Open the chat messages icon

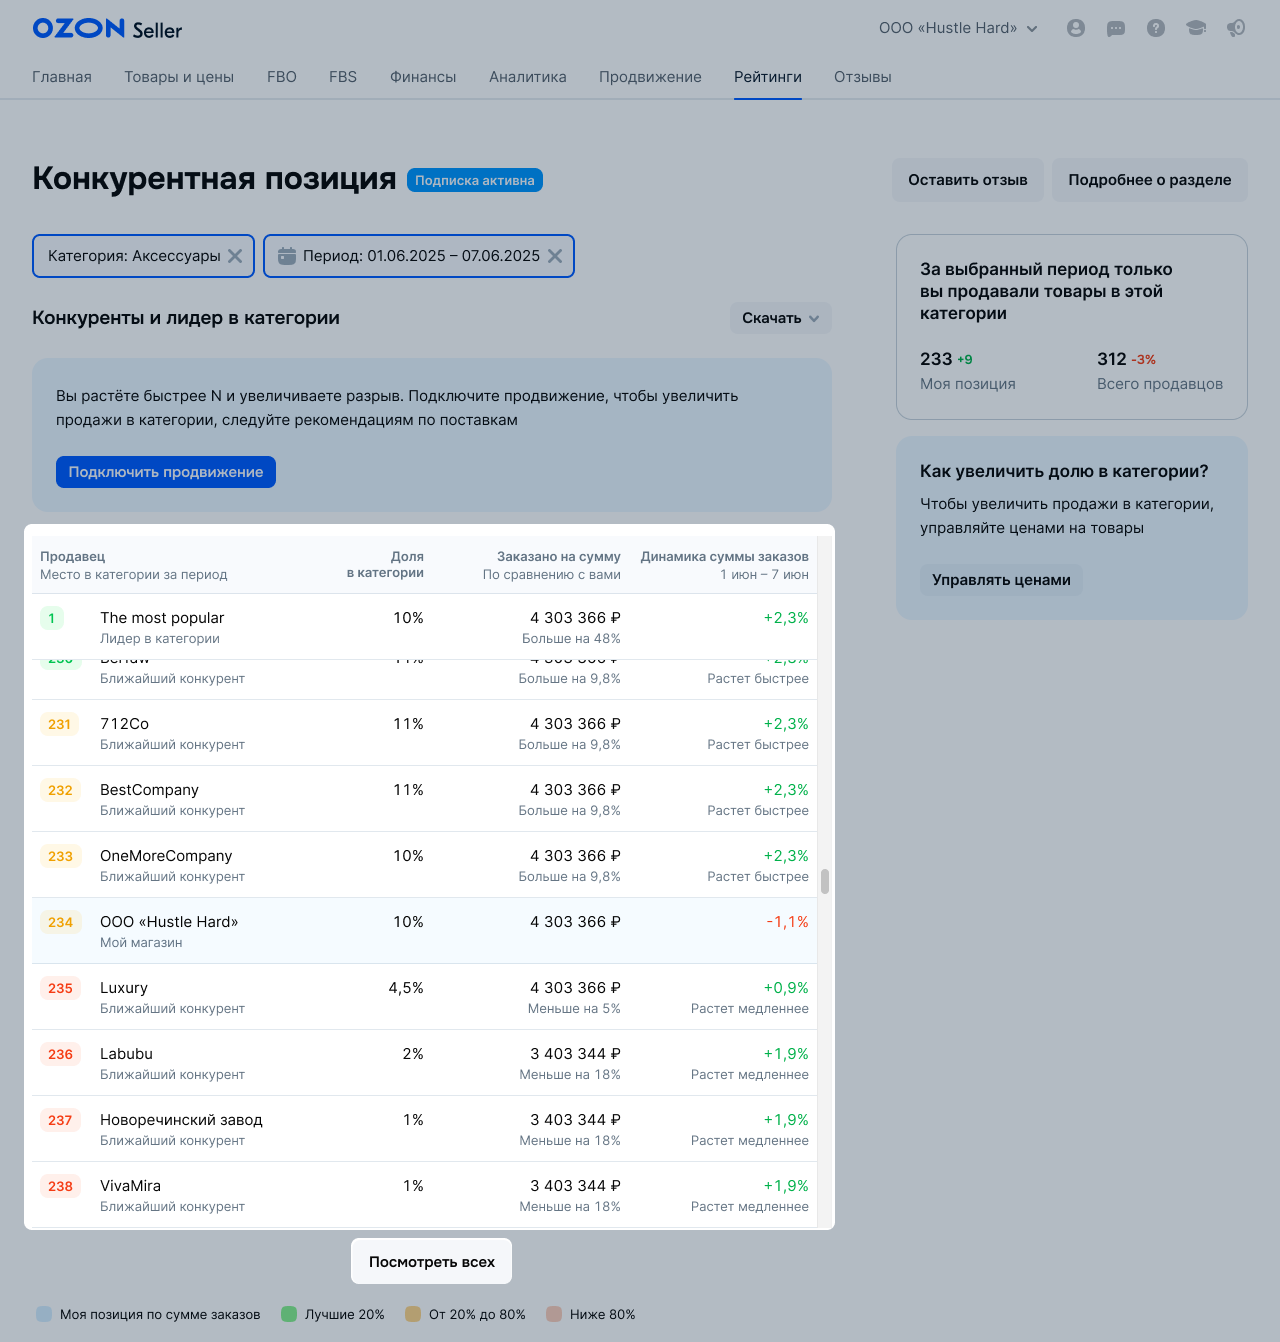(1116, 28)
